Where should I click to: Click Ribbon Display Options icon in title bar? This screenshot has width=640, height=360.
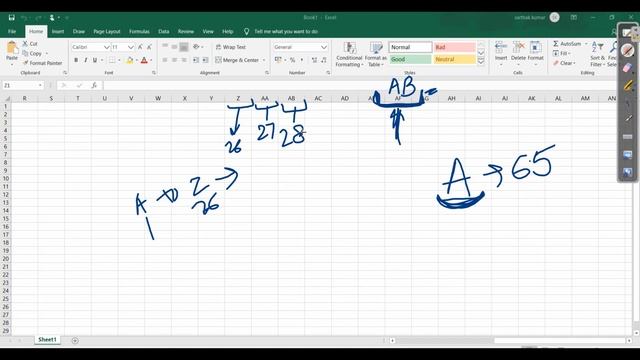[x=573, y=18]
